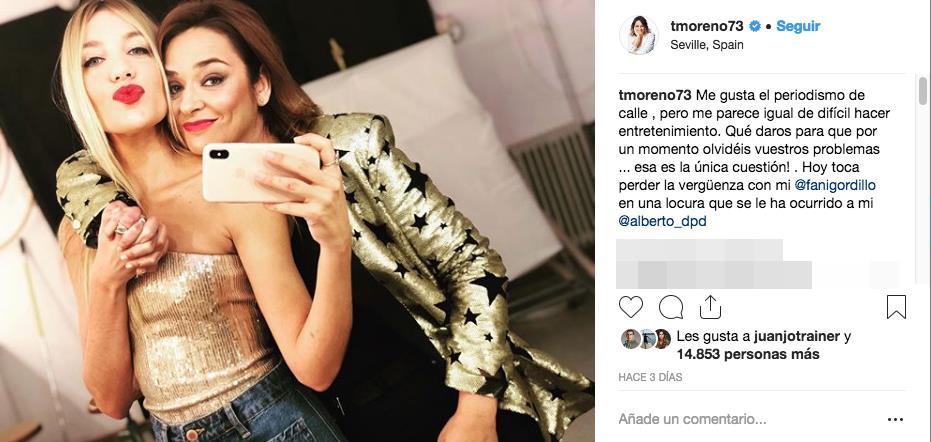
Task: Open the @alberto_dpd mention
Action: point(663,221)
